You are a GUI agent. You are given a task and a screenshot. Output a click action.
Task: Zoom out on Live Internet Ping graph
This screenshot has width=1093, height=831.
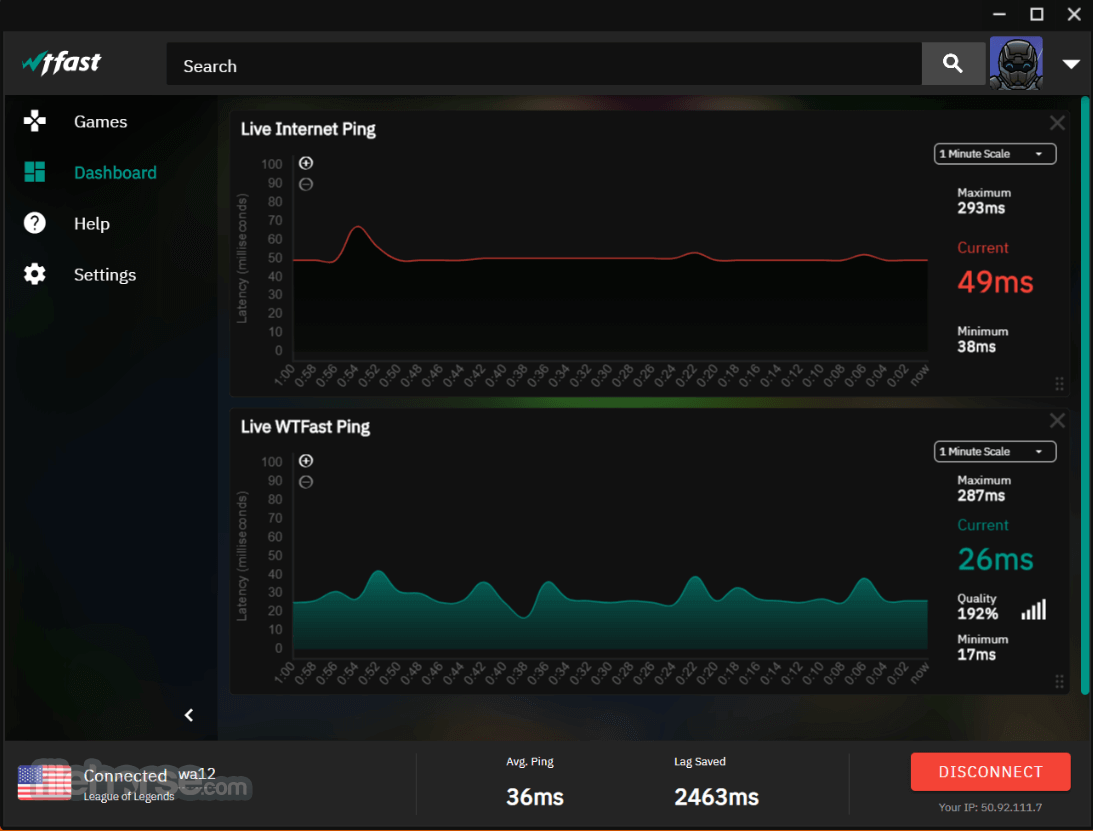click(306, 184)
